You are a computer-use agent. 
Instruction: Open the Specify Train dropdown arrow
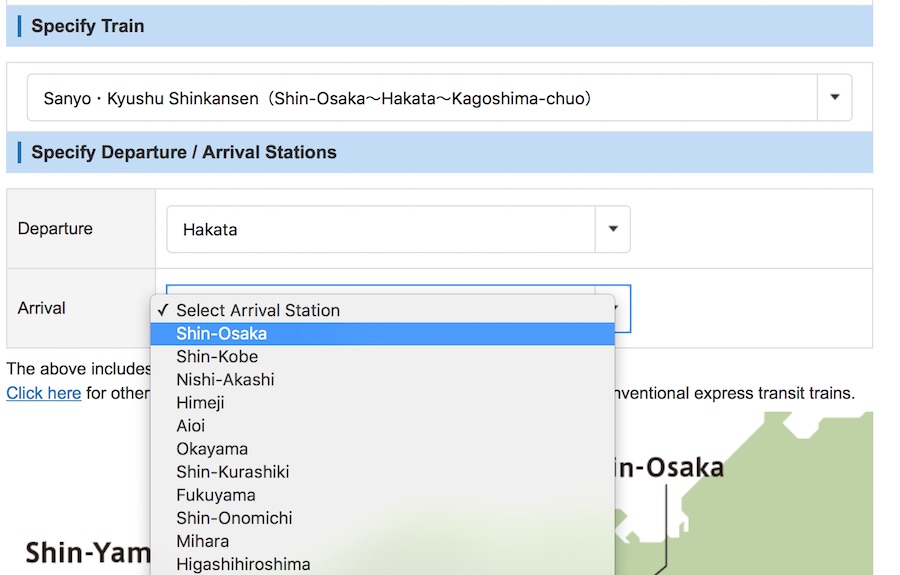[x=834, y=98]
